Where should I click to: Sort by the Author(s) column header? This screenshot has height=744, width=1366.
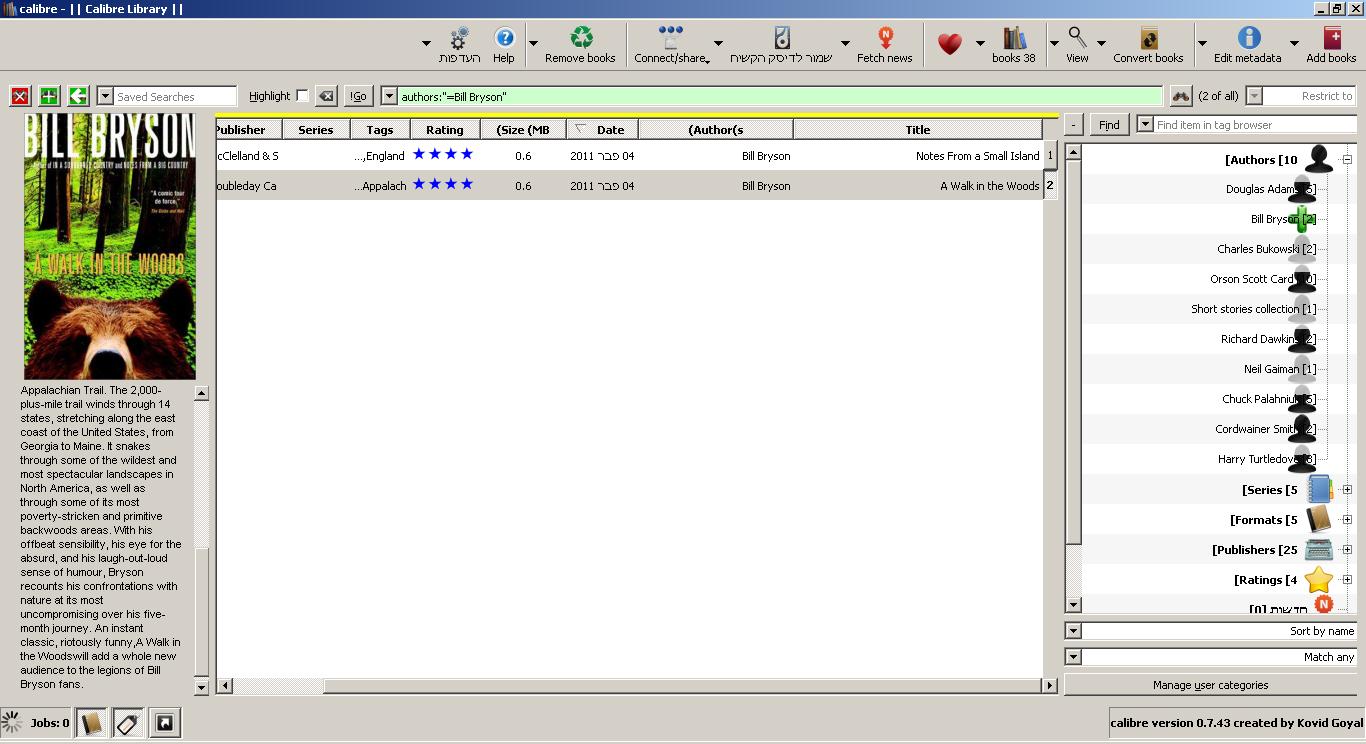(716, 129)
